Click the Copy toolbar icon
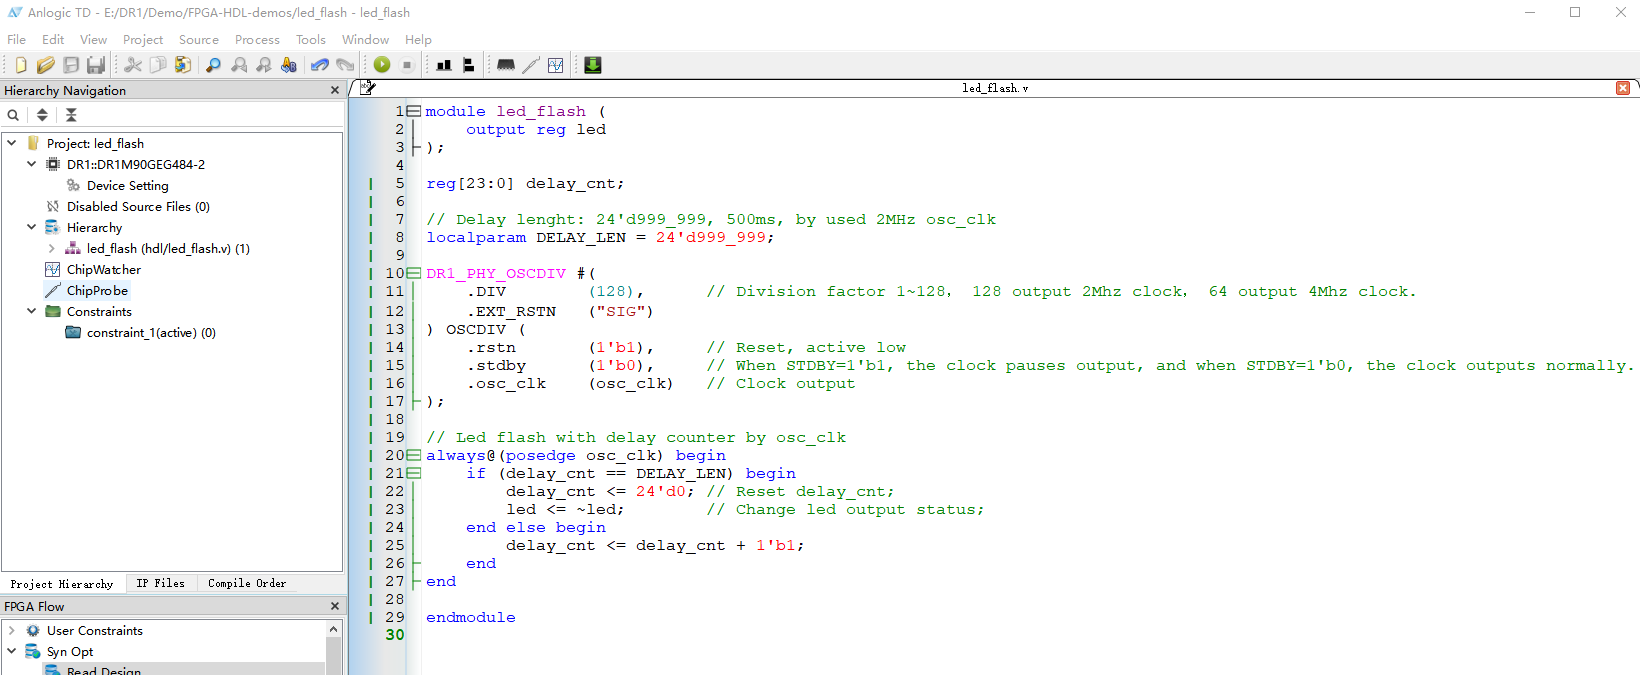 tap(158, 65)
